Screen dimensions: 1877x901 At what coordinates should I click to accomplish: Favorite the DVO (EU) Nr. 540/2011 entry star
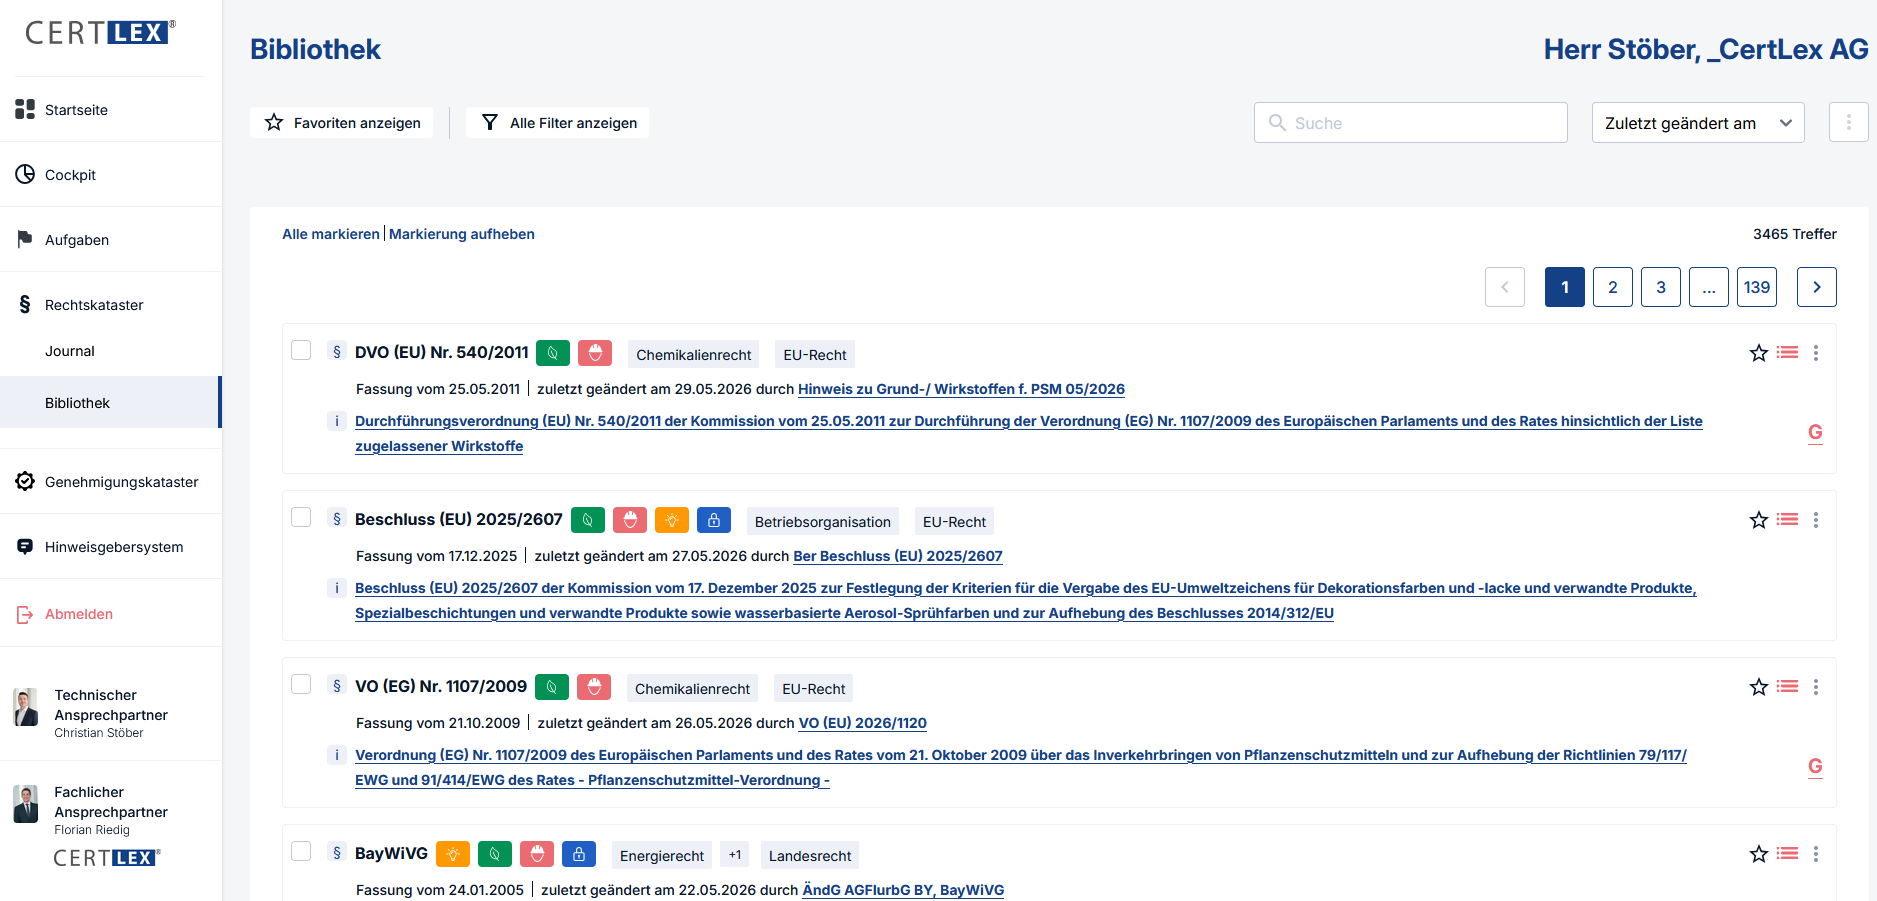[x=1759, y=353]
